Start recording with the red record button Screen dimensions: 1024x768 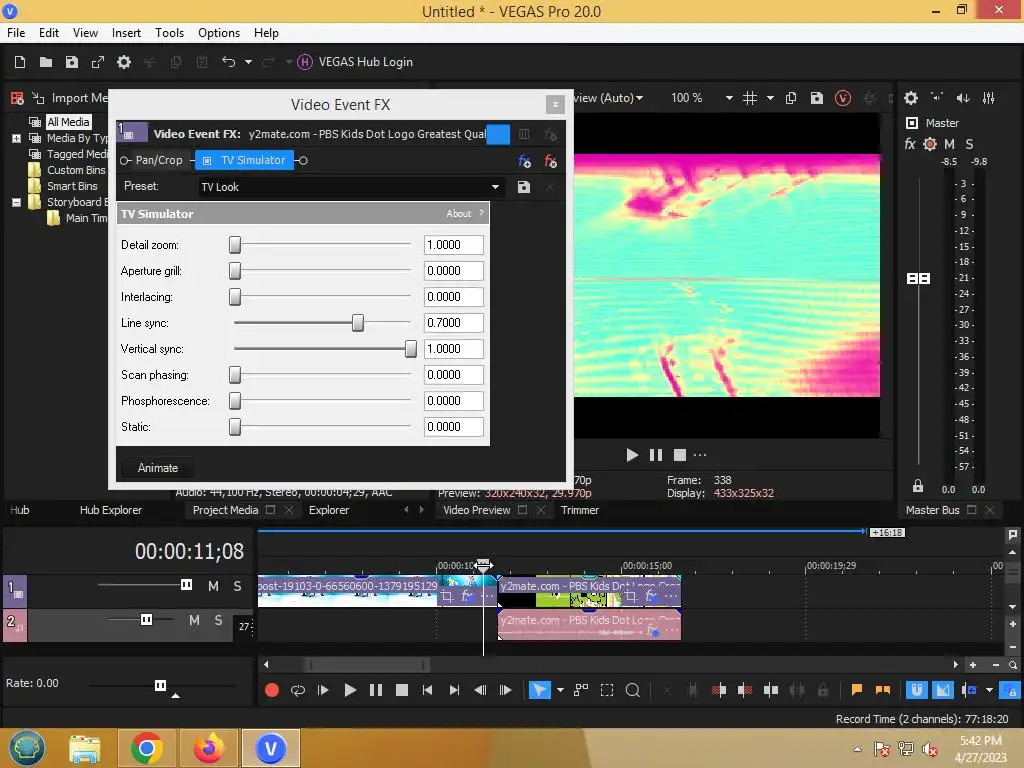click(272, 690)
